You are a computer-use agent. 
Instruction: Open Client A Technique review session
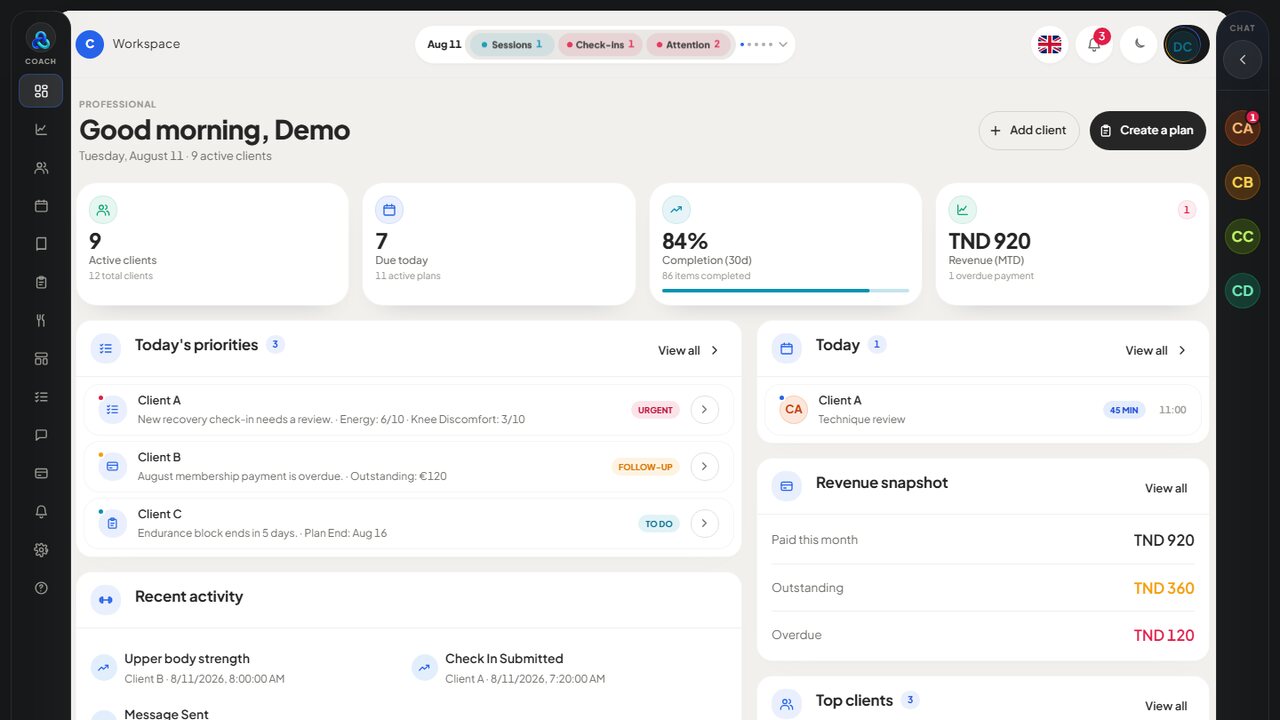pyautogui.click(x=983, y=409)
